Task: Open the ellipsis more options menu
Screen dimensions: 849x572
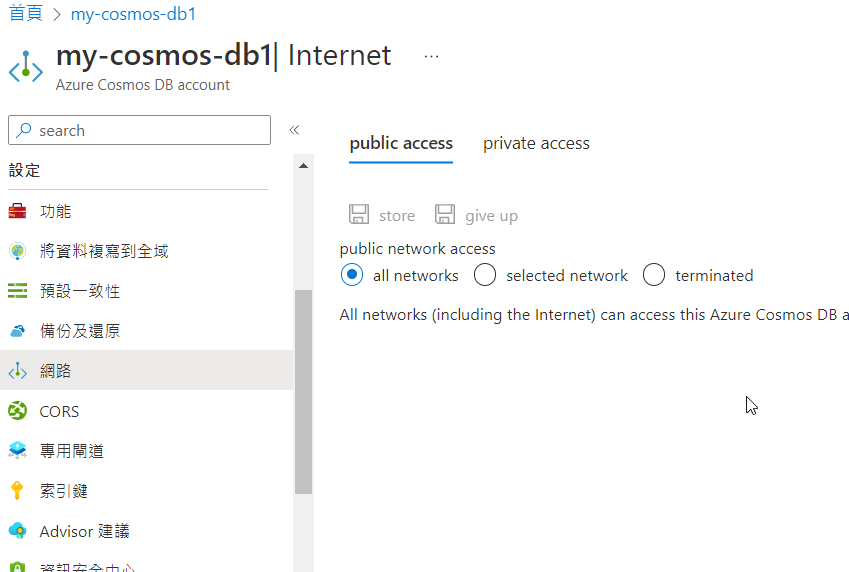Action: pos(432,56)
